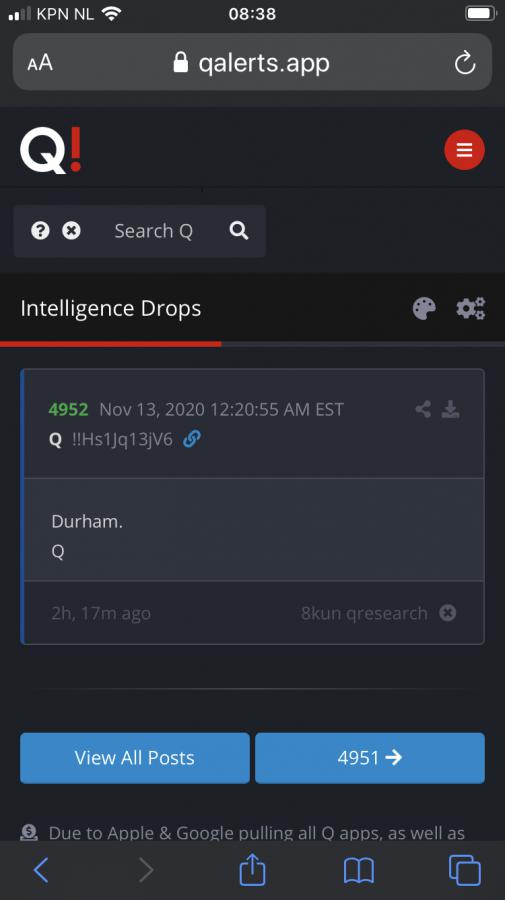Open Safari share sheet icon
This screenshot has height=900, width=505.
coord(252,870)
